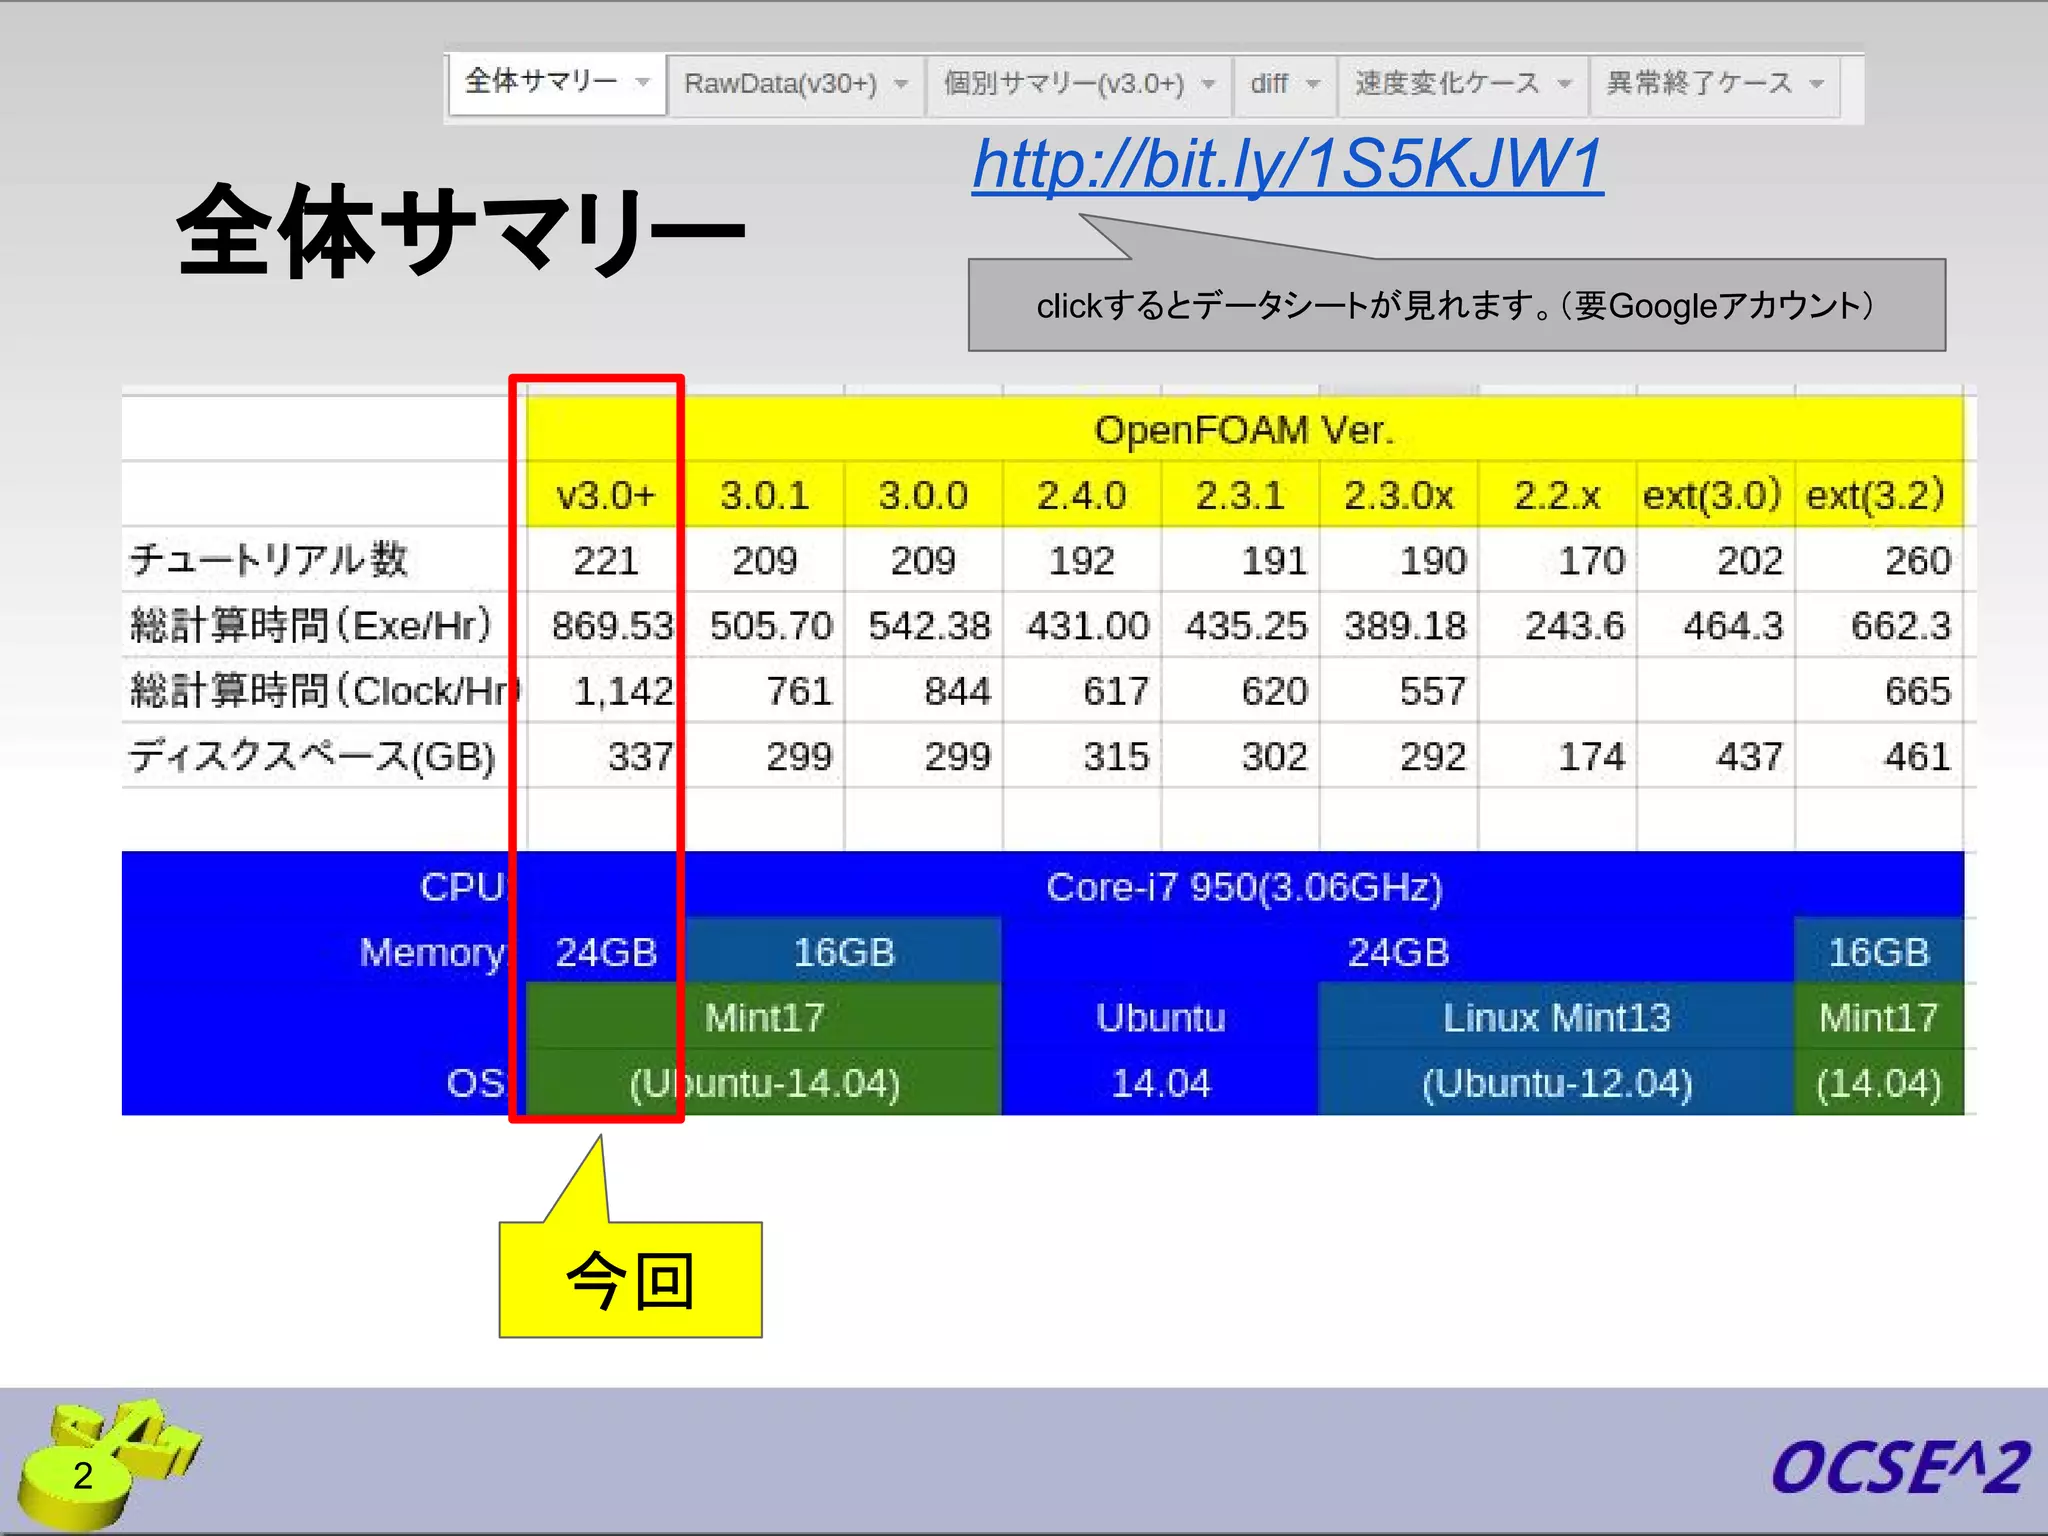Select the cell with value 221
This screenshot has height=1536, width=2048.
point(606,560)
